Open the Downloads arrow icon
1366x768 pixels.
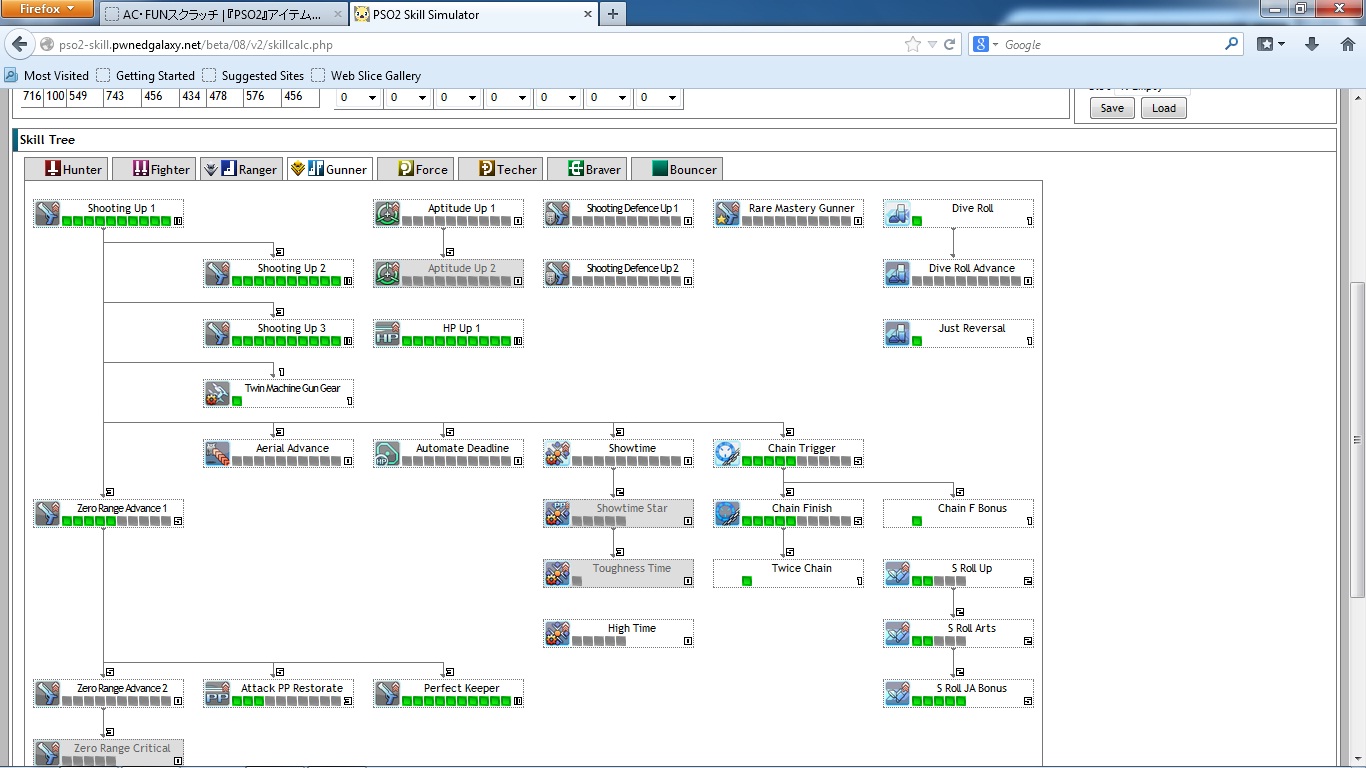[1312, 44]
